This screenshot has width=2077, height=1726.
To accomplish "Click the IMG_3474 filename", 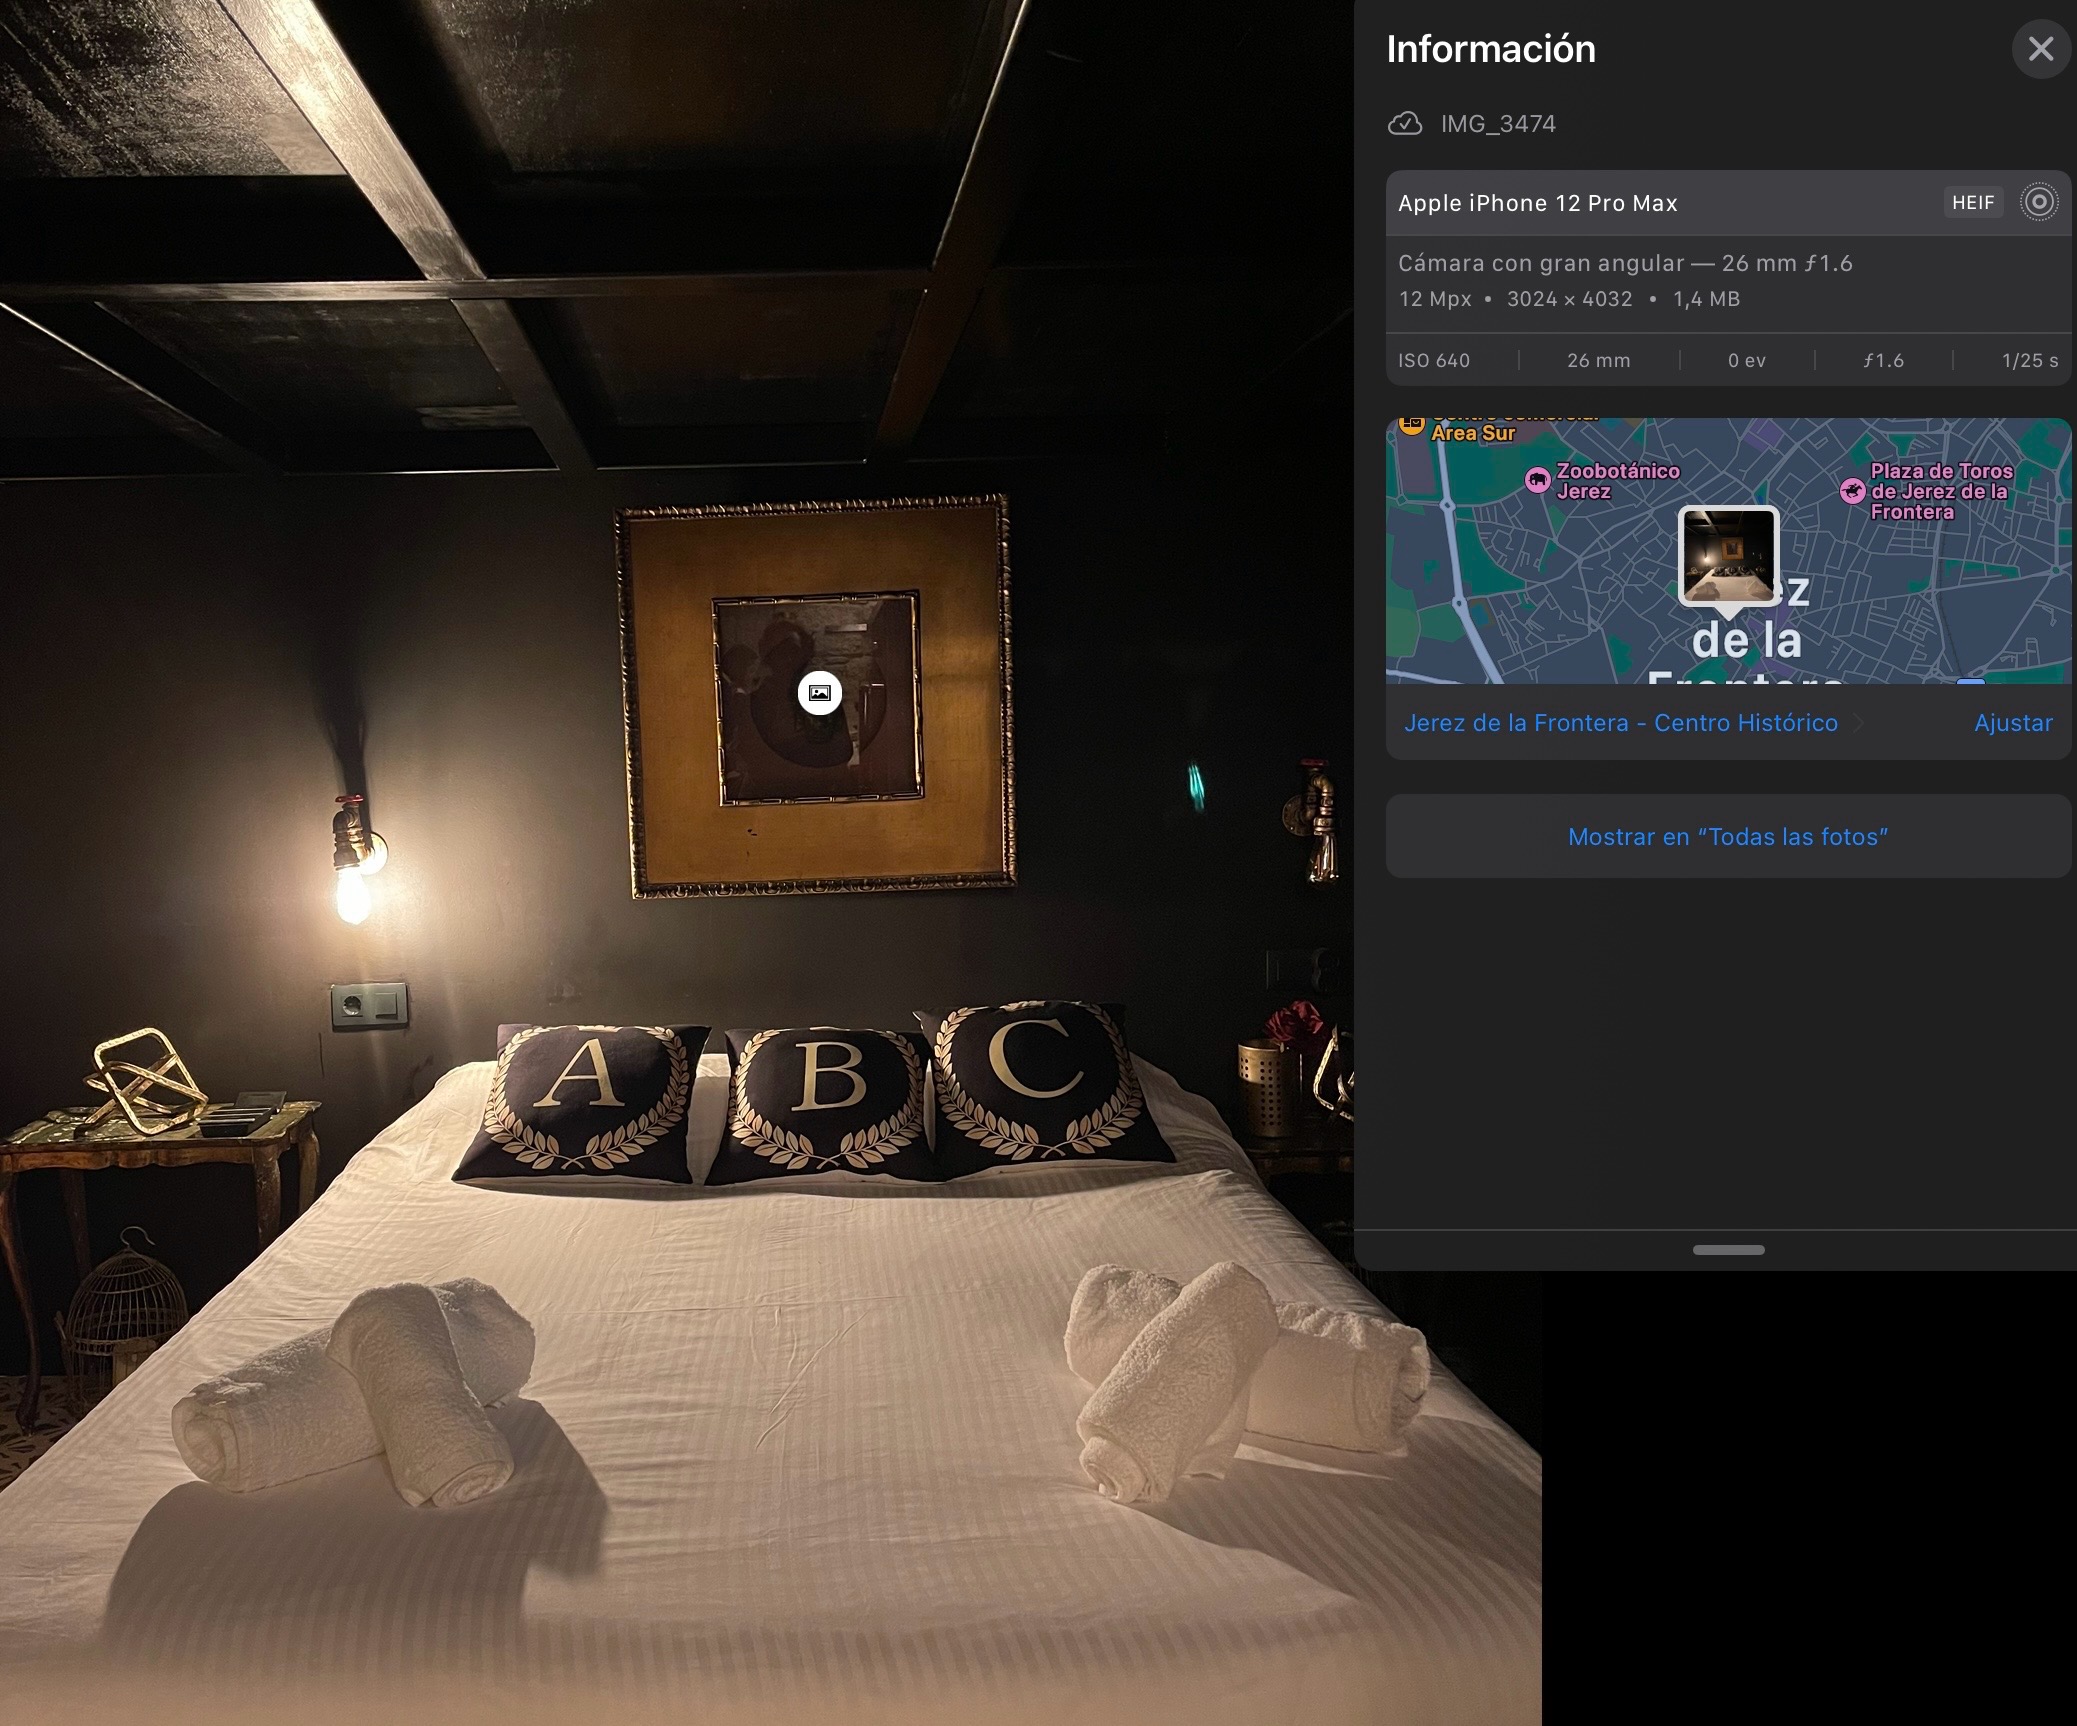I will [x=1497, y=124].
